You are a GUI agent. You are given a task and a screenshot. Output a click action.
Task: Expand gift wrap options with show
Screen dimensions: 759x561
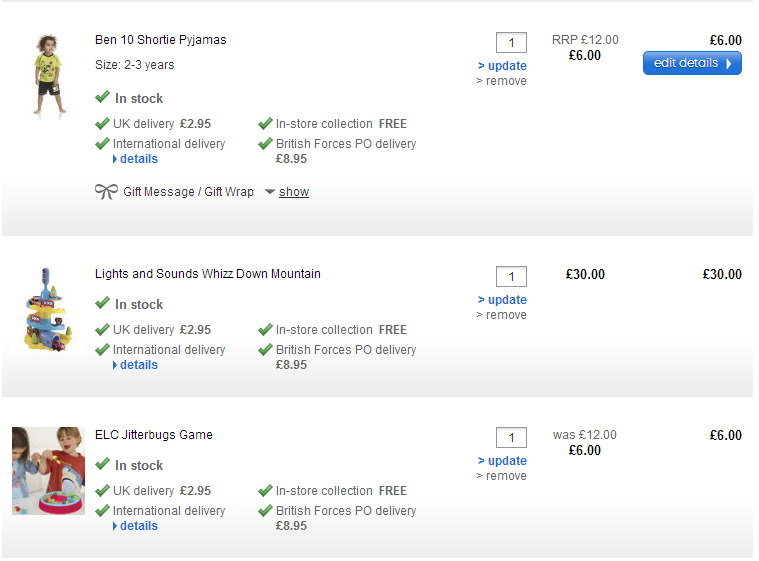click(293, 192)
